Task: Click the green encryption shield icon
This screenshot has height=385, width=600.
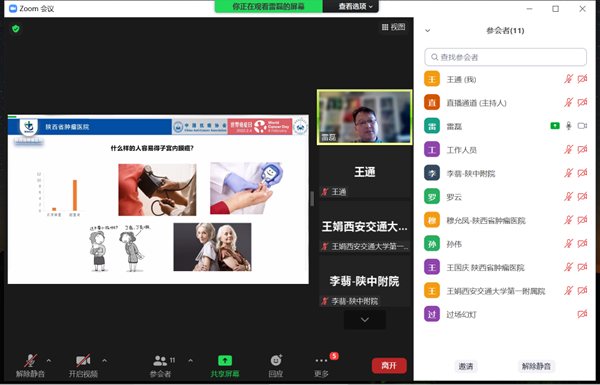Action: pos(16,29)
